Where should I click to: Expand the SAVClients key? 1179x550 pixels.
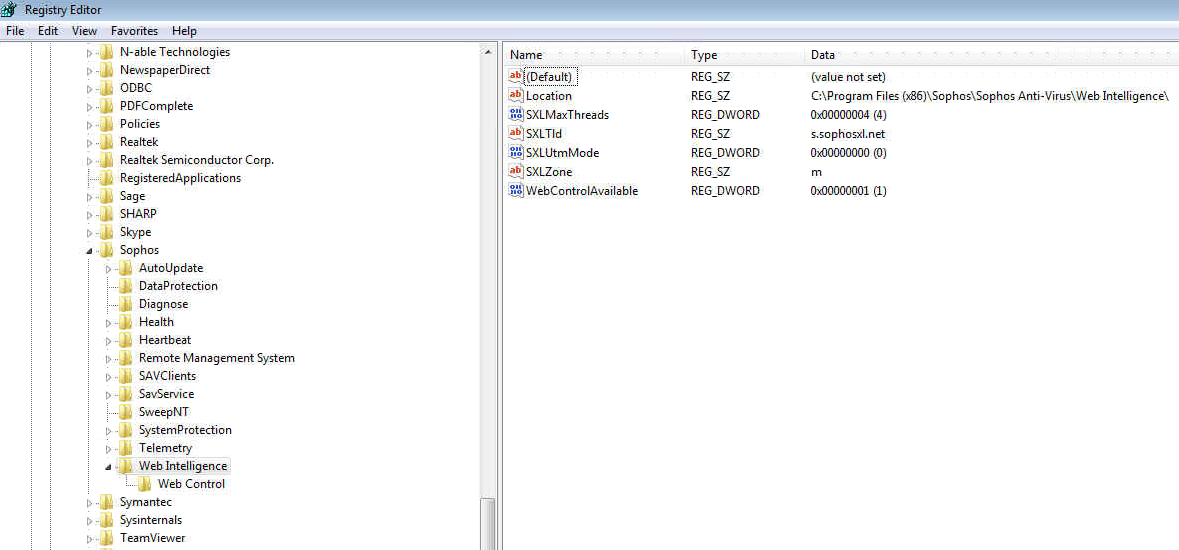click(108, 377)
